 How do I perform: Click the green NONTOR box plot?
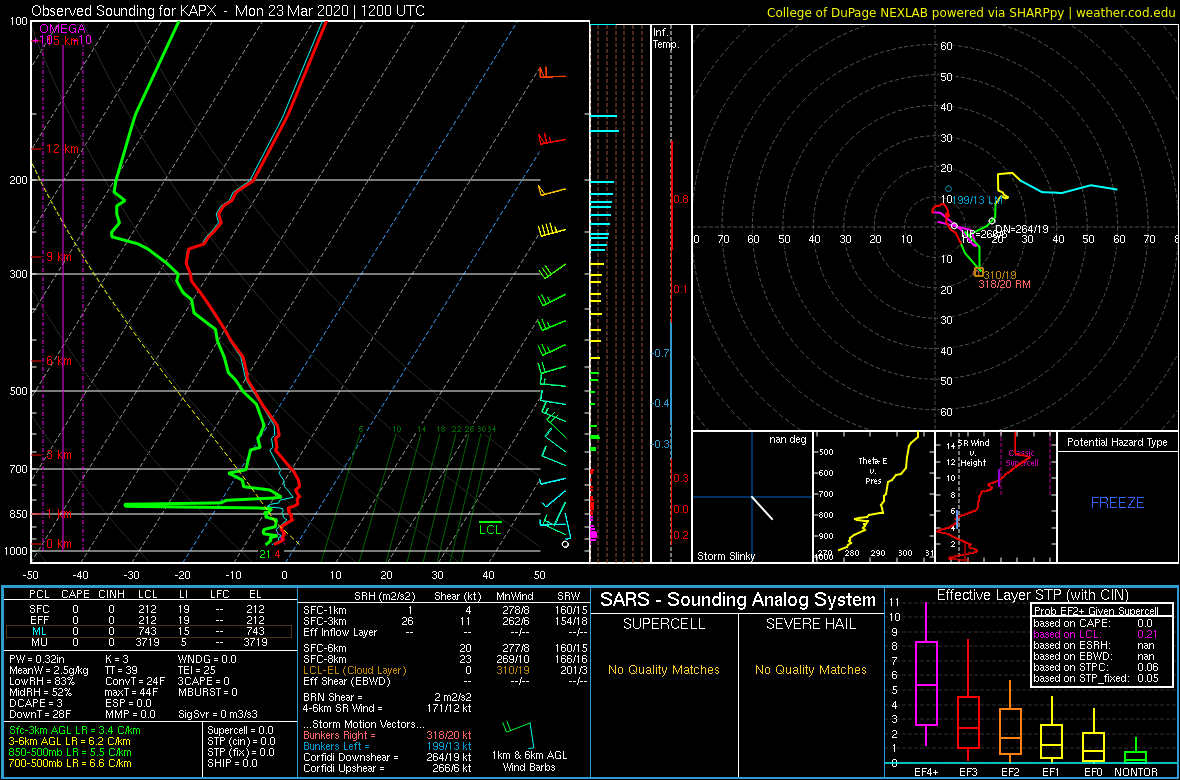click(x=1136, y=748)
